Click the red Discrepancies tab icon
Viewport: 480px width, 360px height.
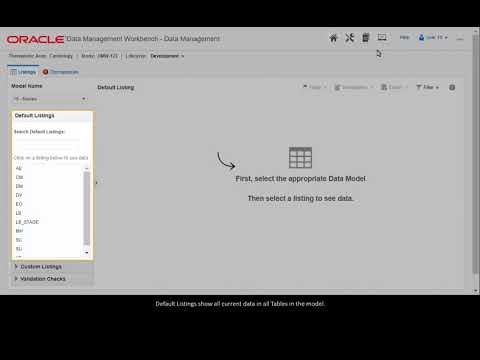(46, 72)
